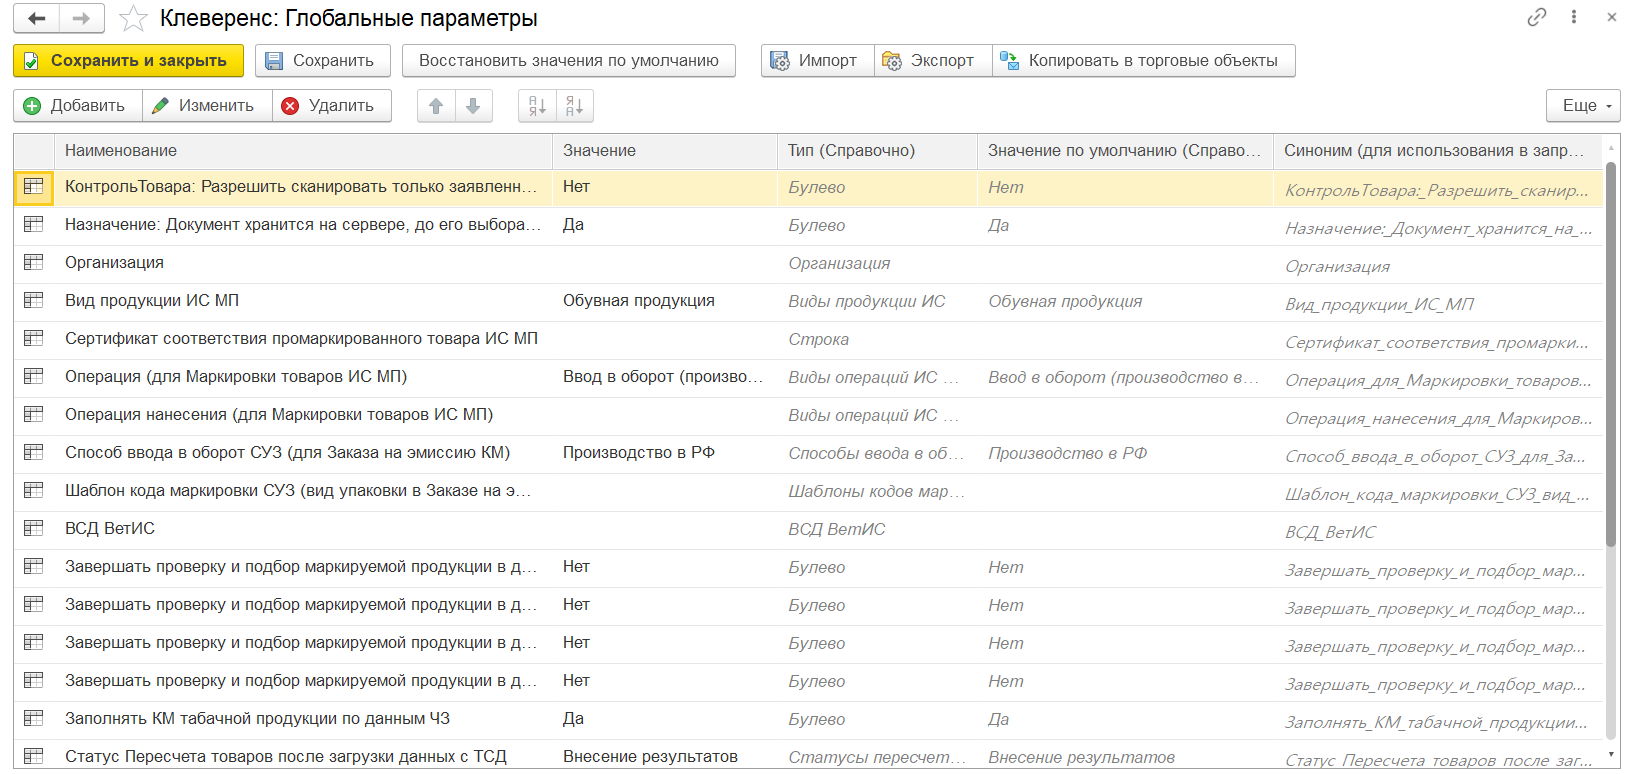Click the Экспорт button

(x=932, y=61)
